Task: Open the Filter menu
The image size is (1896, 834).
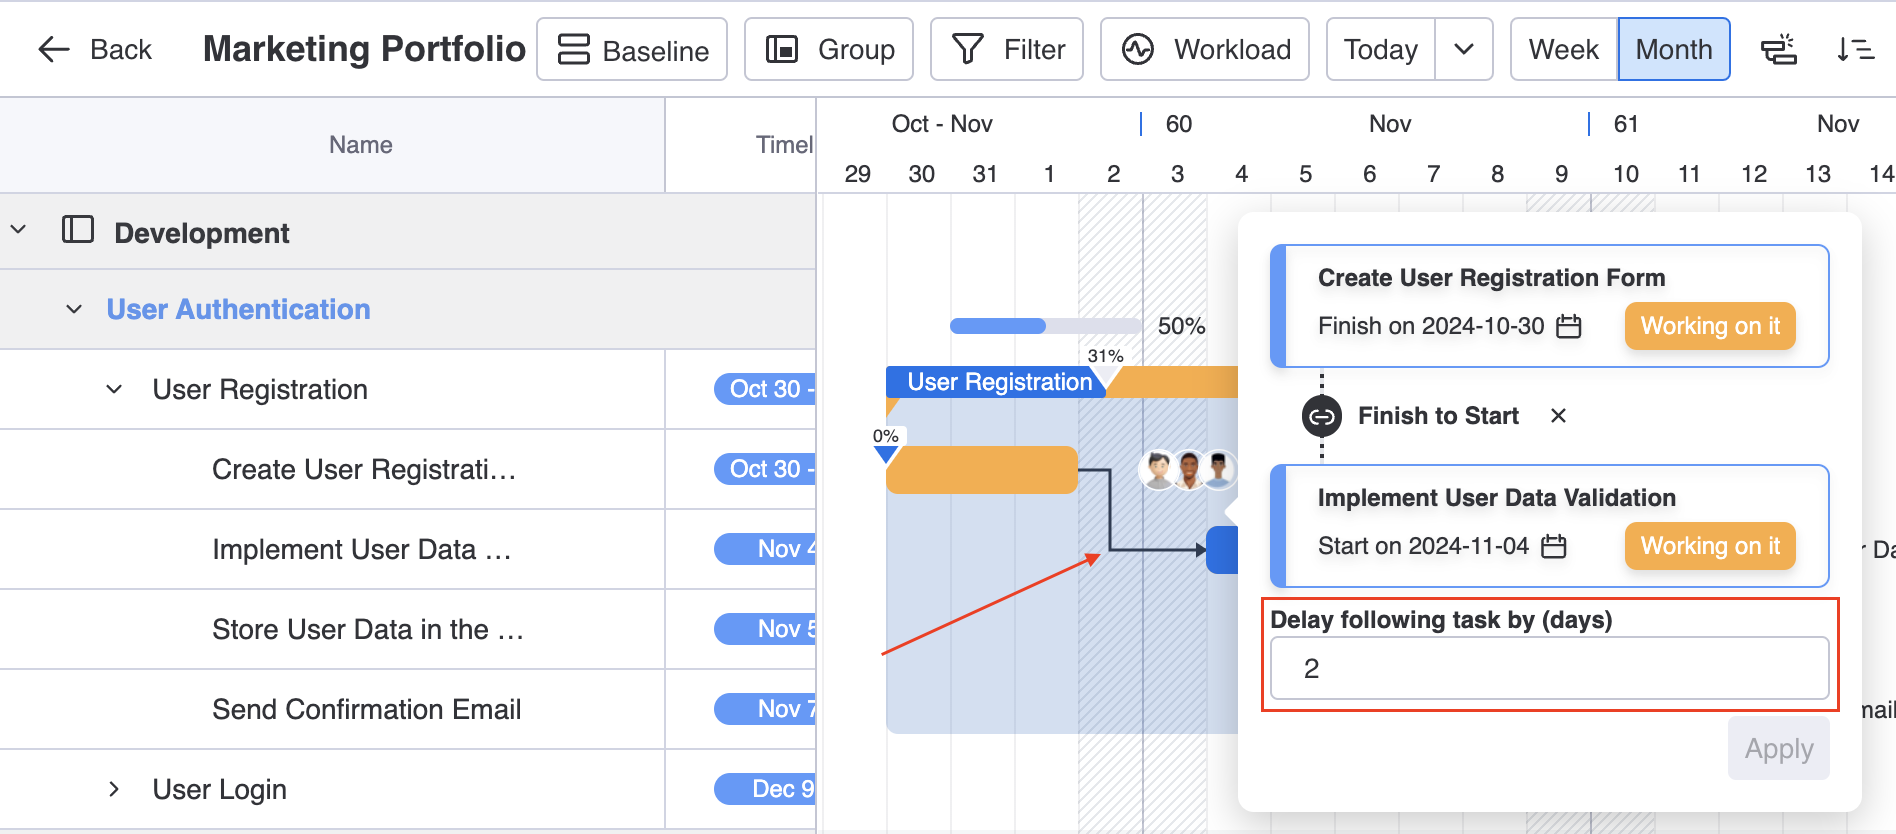Action: tap(1007, 49)
